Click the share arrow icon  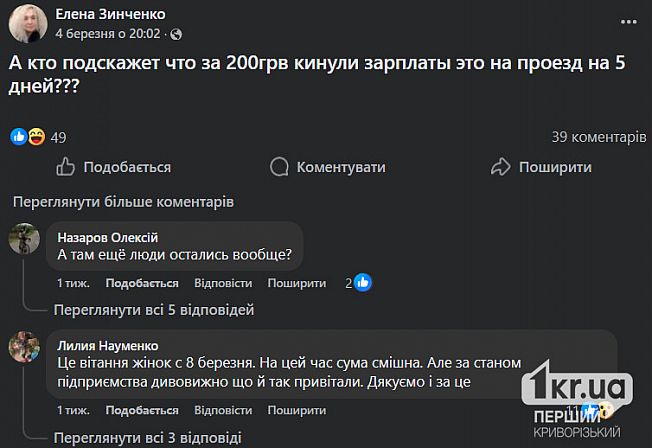(x=501, y=167)
